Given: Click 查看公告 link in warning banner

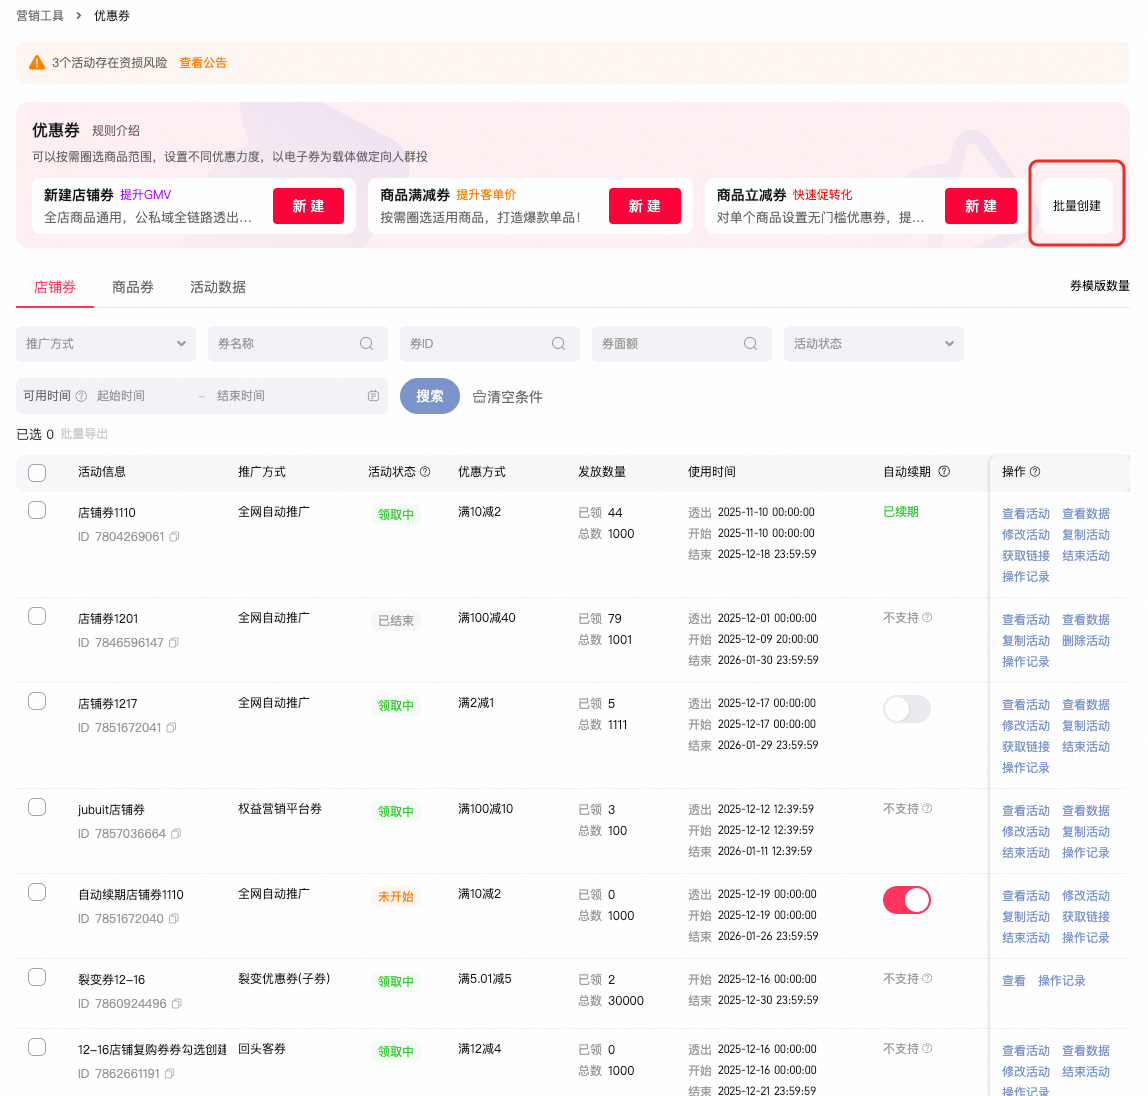Looking at the screenshot, I should click(203, 63).
